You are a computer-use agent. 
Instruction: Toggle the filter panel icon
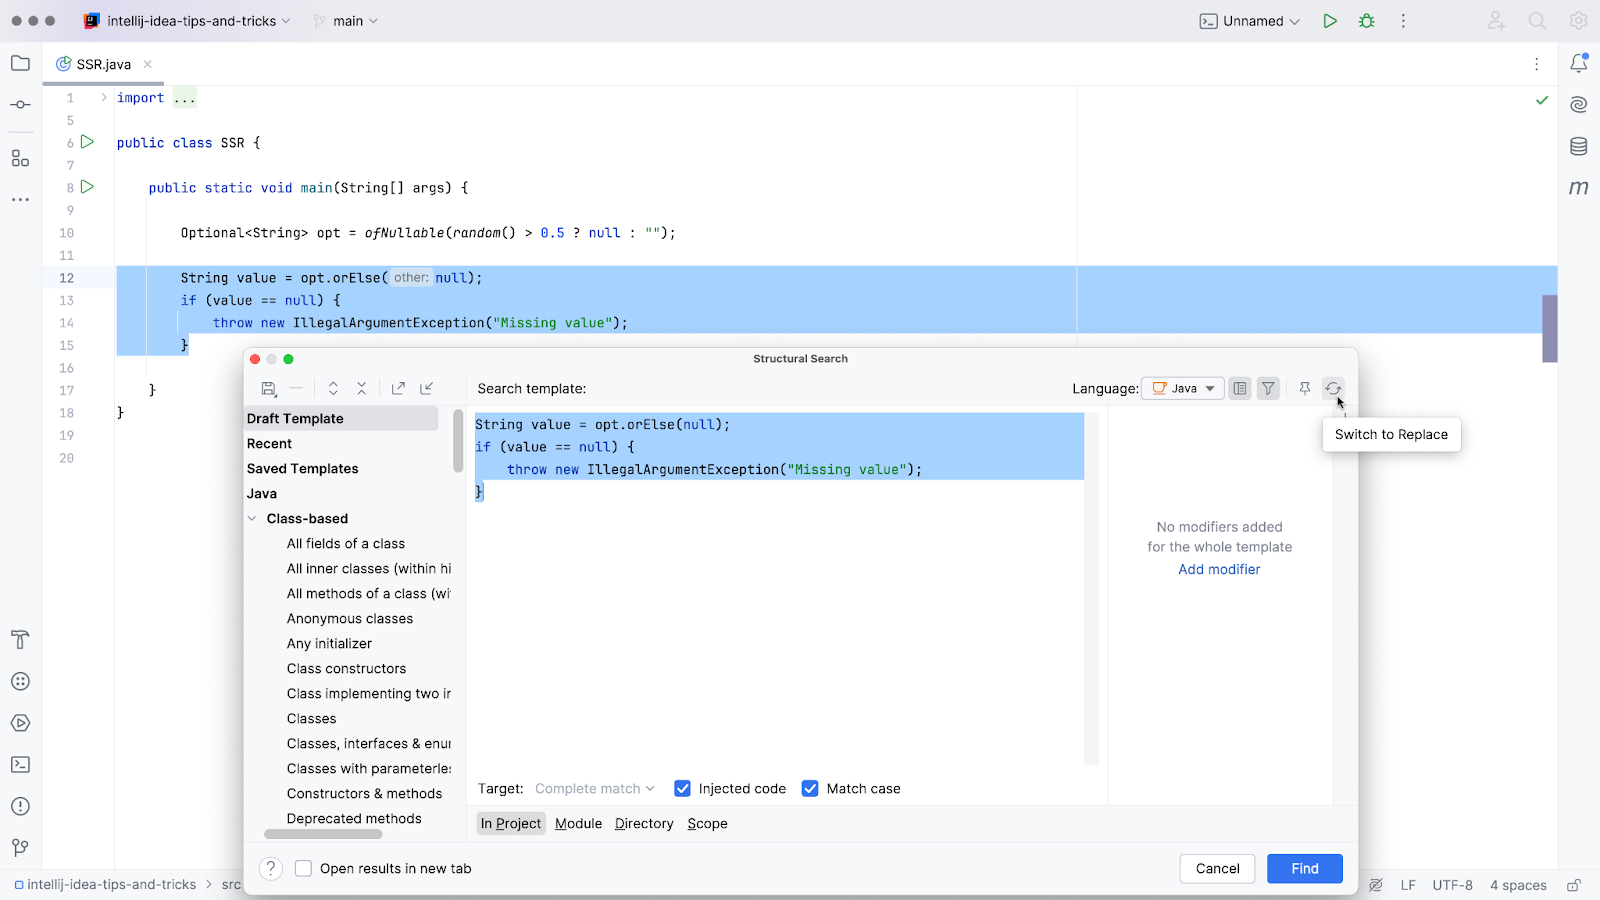coord(1268,389)
